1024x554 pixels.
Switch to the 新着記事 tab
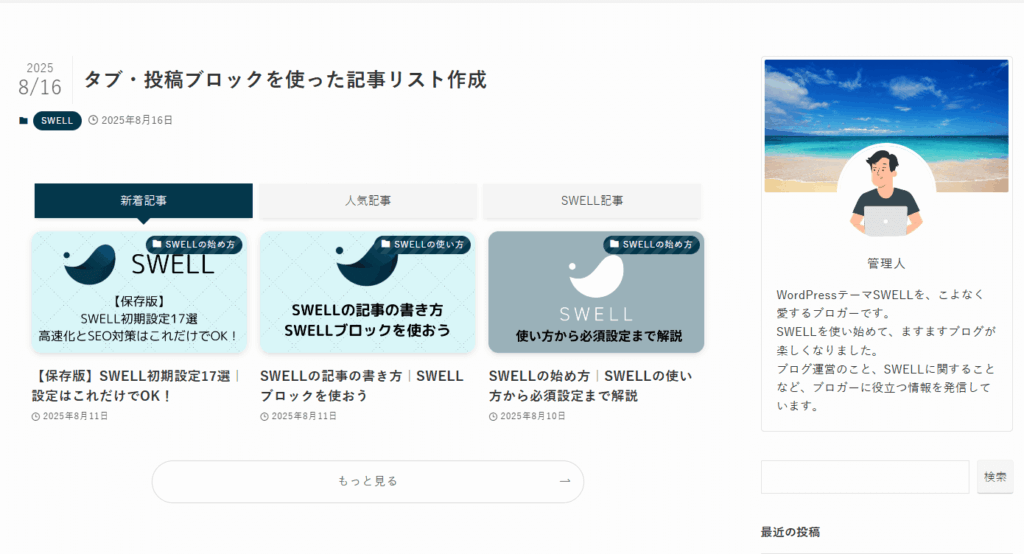point(143,201)
